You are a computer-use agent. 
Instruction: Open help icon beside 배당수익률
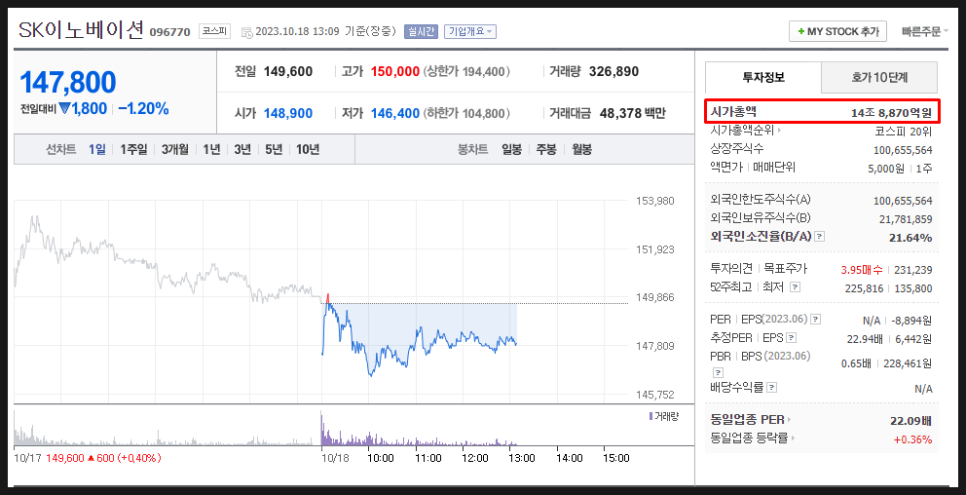pos(773,388)
